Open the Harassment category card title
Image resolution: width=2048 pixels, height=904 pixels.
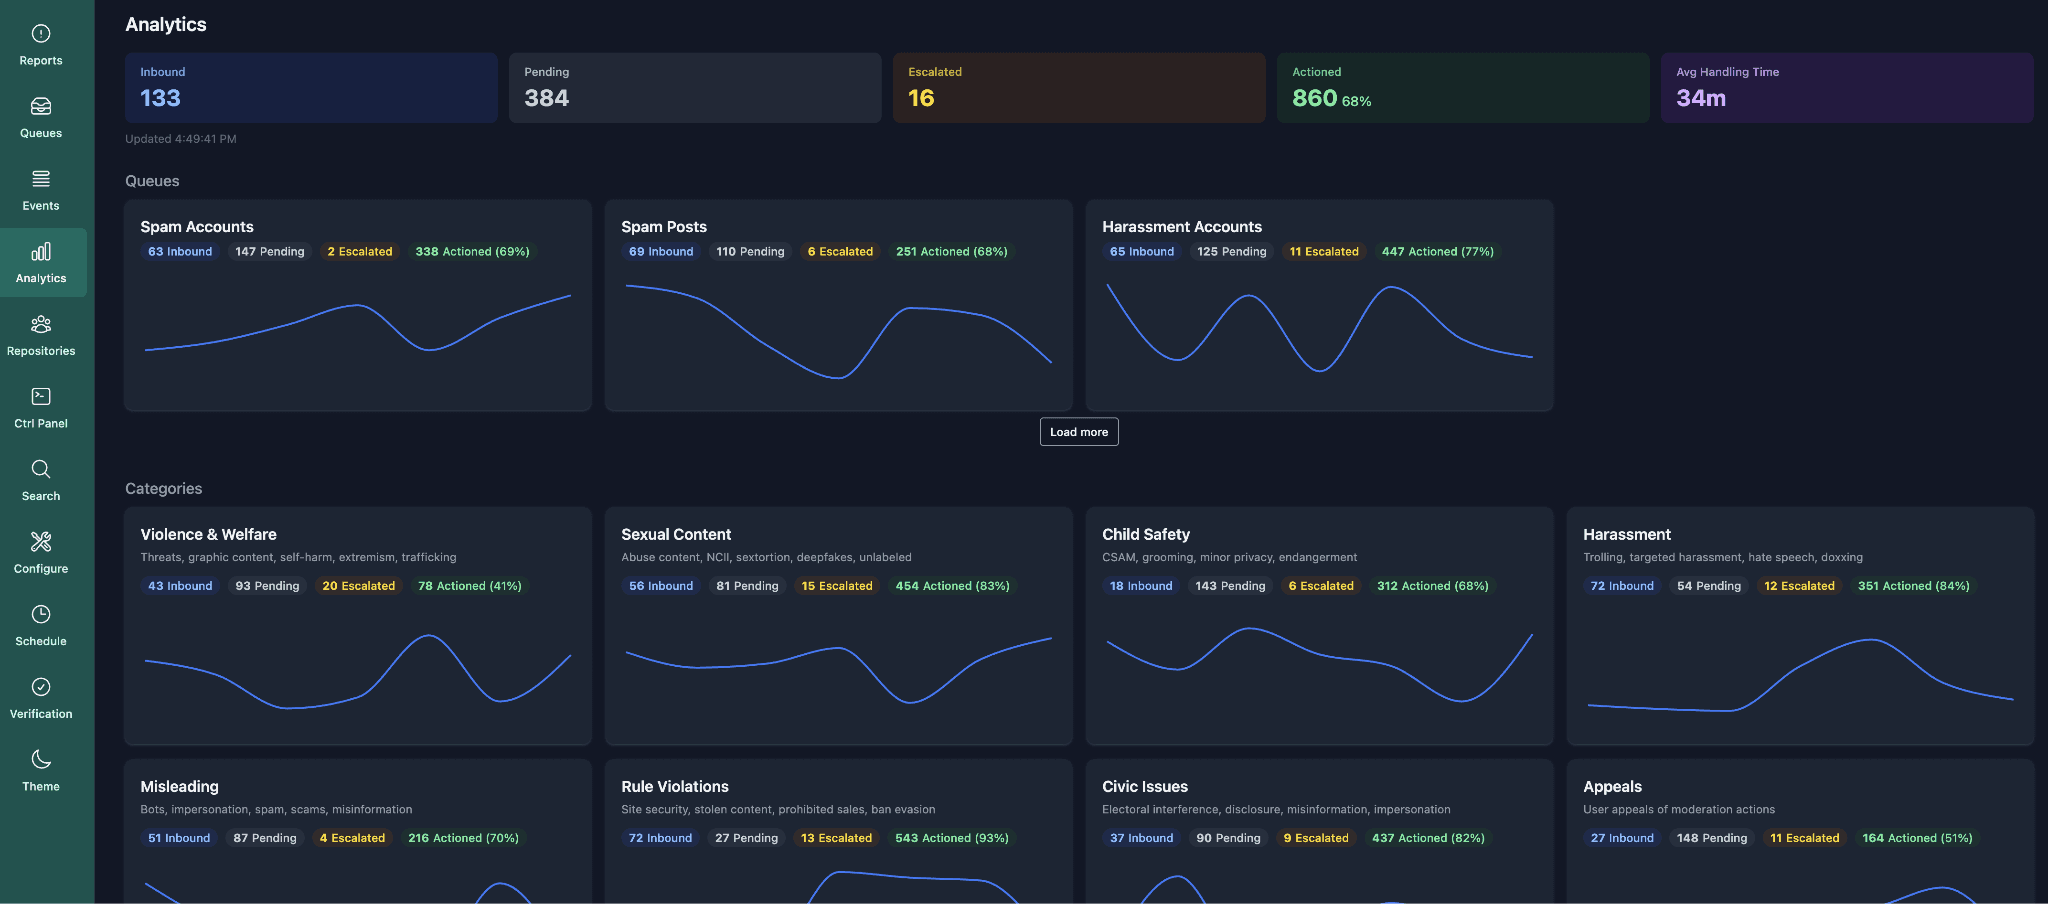tap(1627, 535)
